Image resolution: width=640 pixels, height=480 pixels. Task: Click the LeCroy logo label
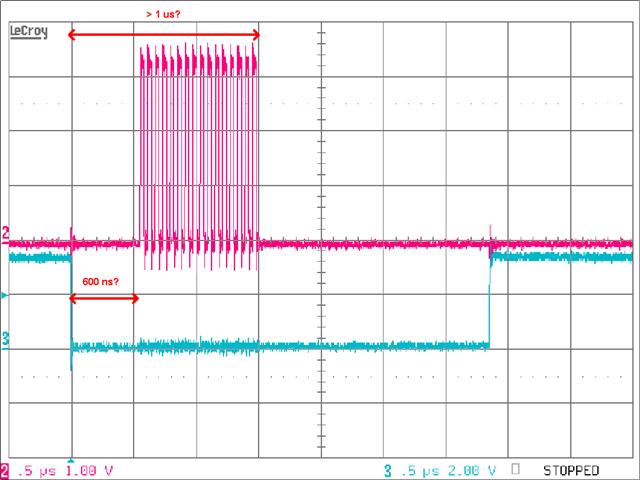pos(29,31)
